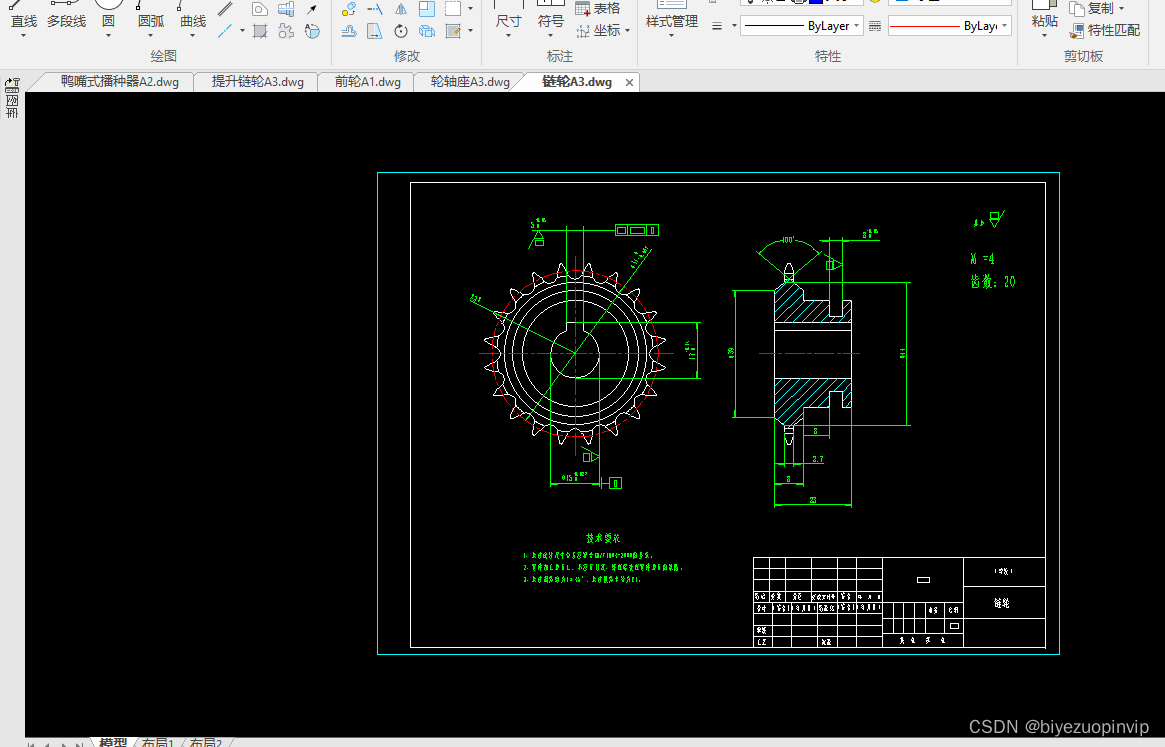Expand the construction line dropdown arrow

(242, 31)
